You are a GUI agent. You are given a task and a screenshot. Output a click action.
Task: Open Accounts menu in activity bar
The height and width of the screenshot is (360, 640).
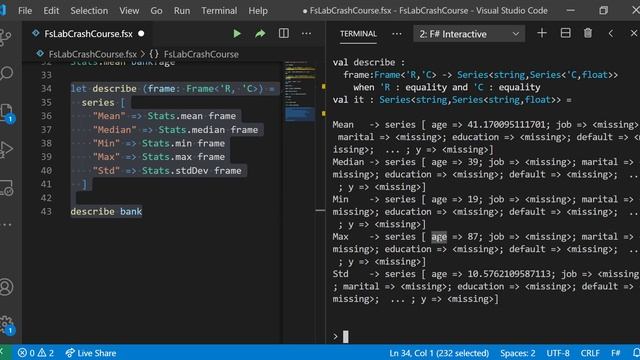[6, 287]
